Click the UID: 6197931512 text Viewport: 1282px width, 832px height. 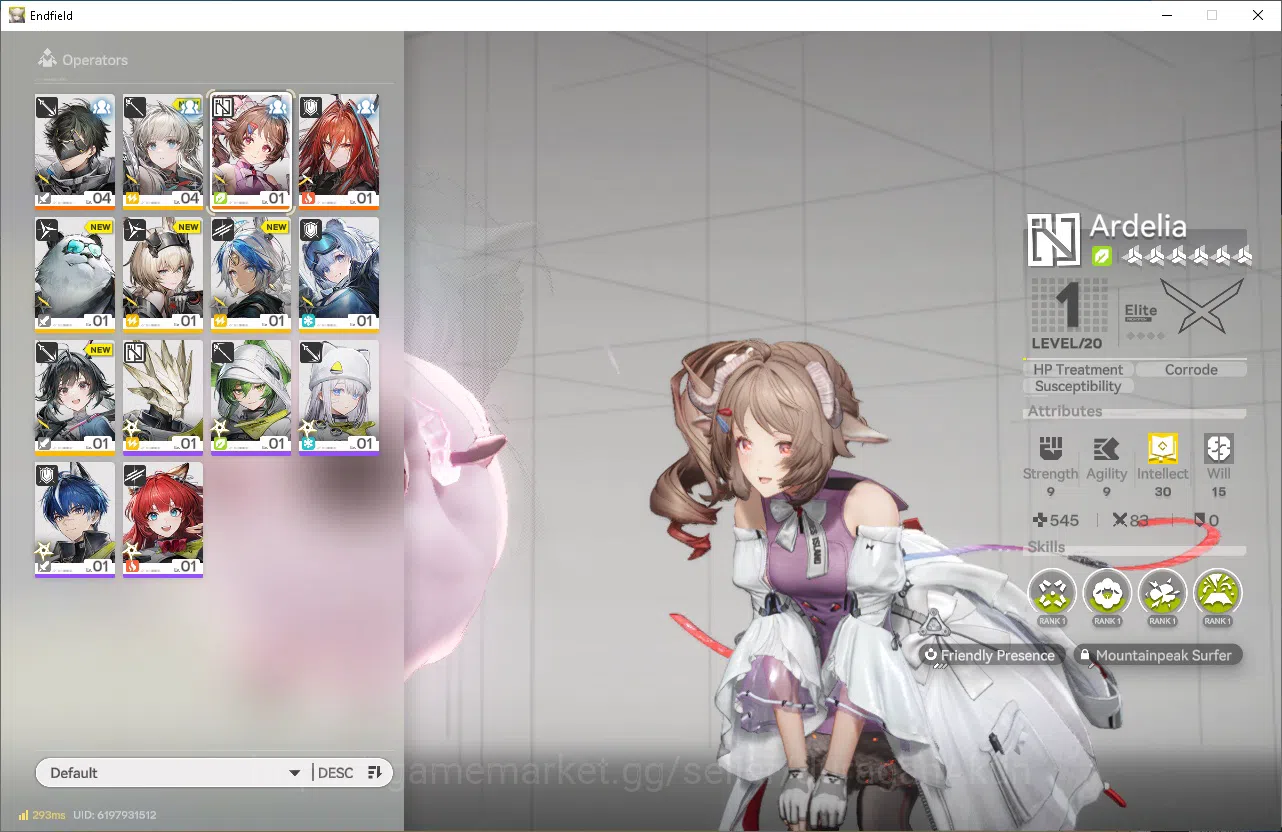click(x=114, y=815)
